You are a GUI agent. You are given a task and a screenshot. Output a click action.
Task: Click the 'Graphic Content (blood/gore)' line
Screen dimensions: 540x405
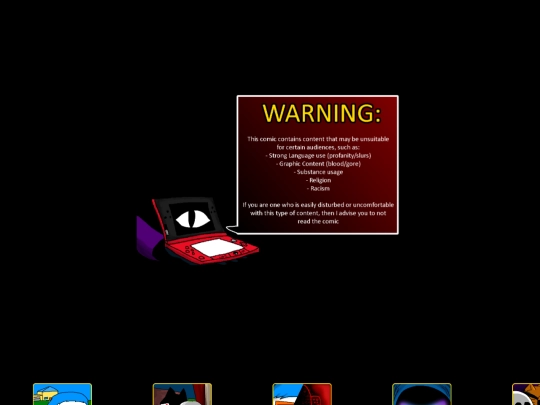point(318,164)
